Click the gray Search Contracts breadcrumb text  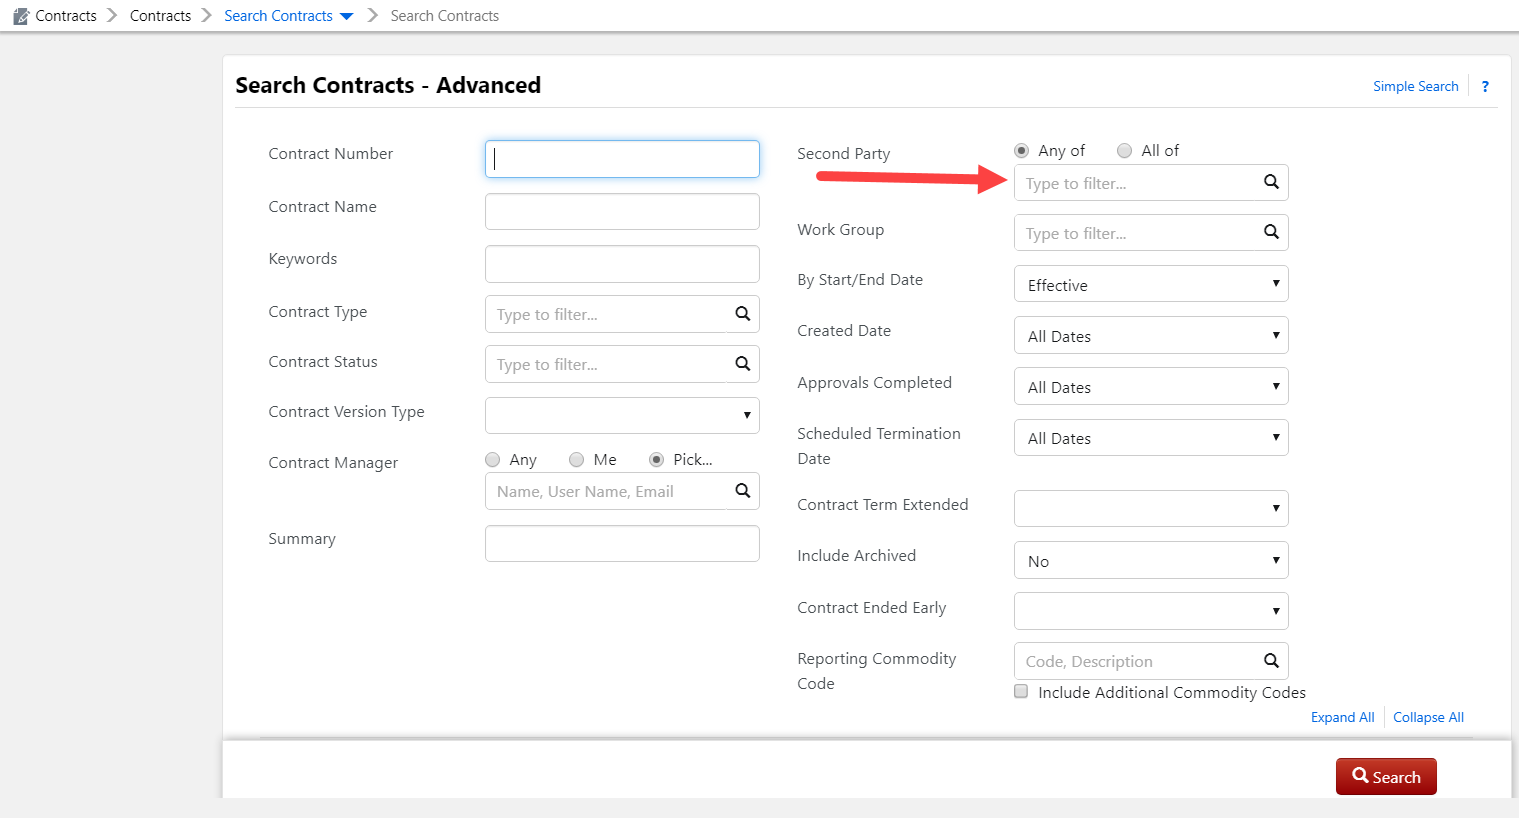tap(444, 16)
